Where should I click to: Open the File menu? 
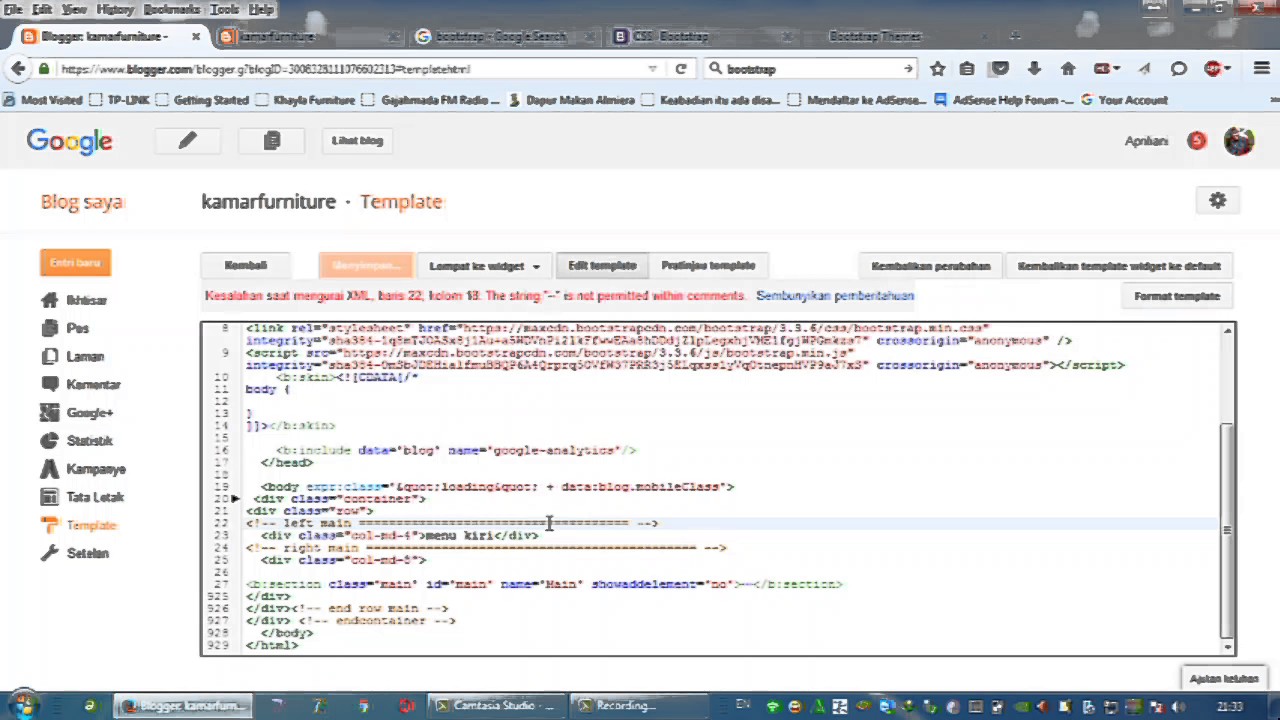pos(14,9)
